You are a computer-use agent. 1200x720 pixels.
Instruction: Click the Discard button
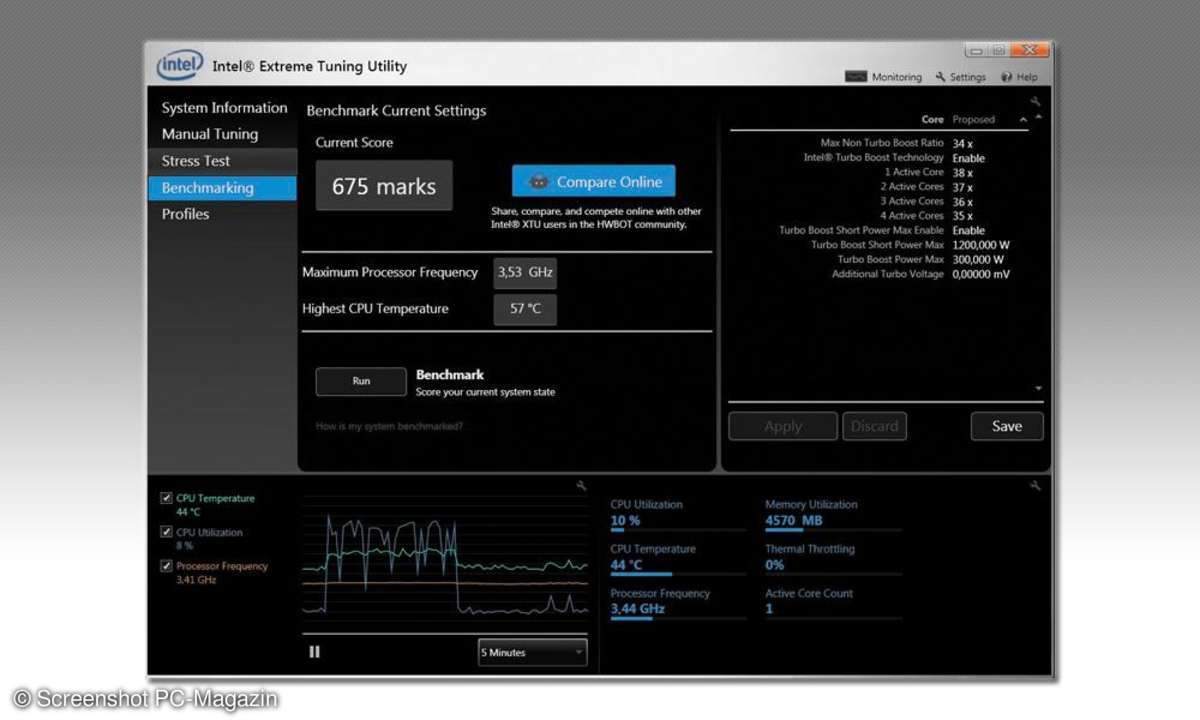pyautogui.click(x=874, y=426)
